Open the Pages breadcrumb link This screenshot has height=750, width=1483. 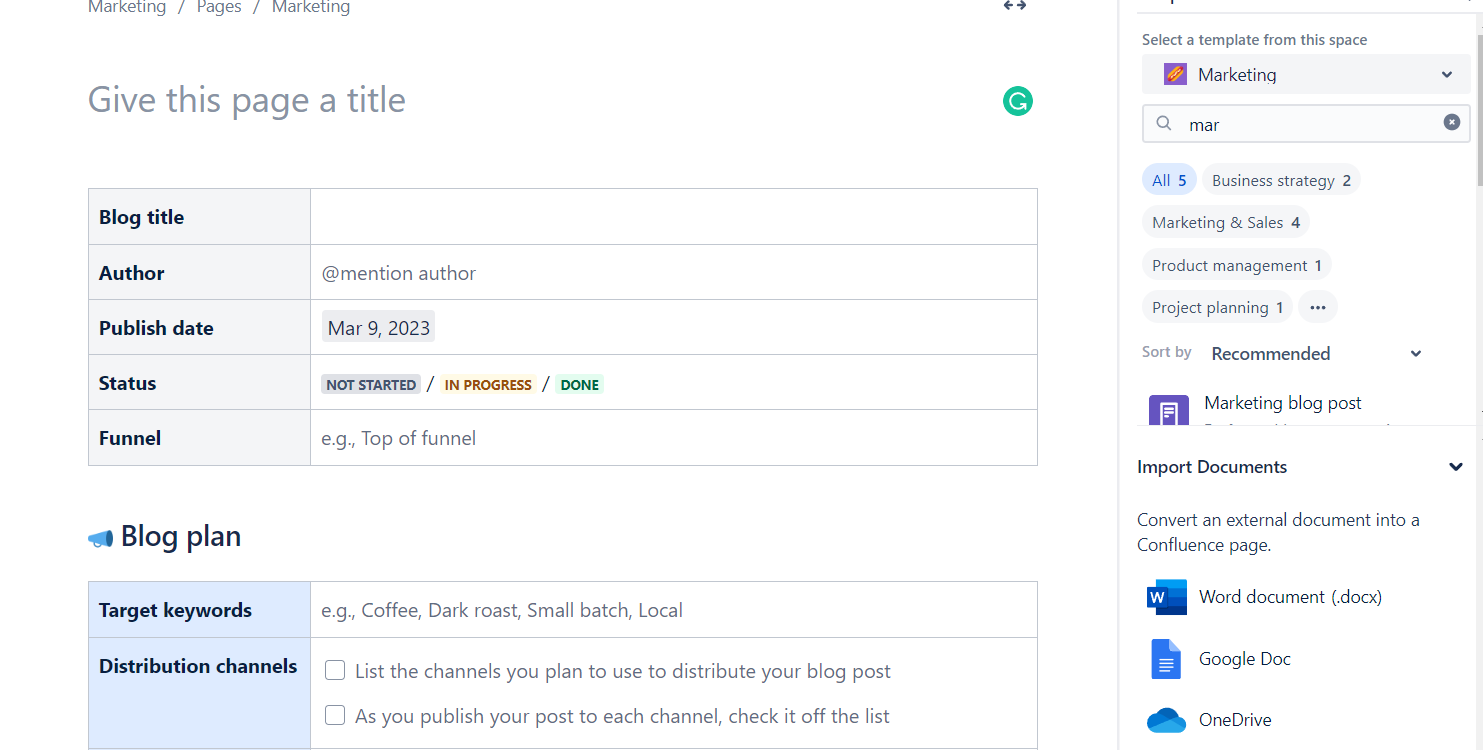pos(218,7)
